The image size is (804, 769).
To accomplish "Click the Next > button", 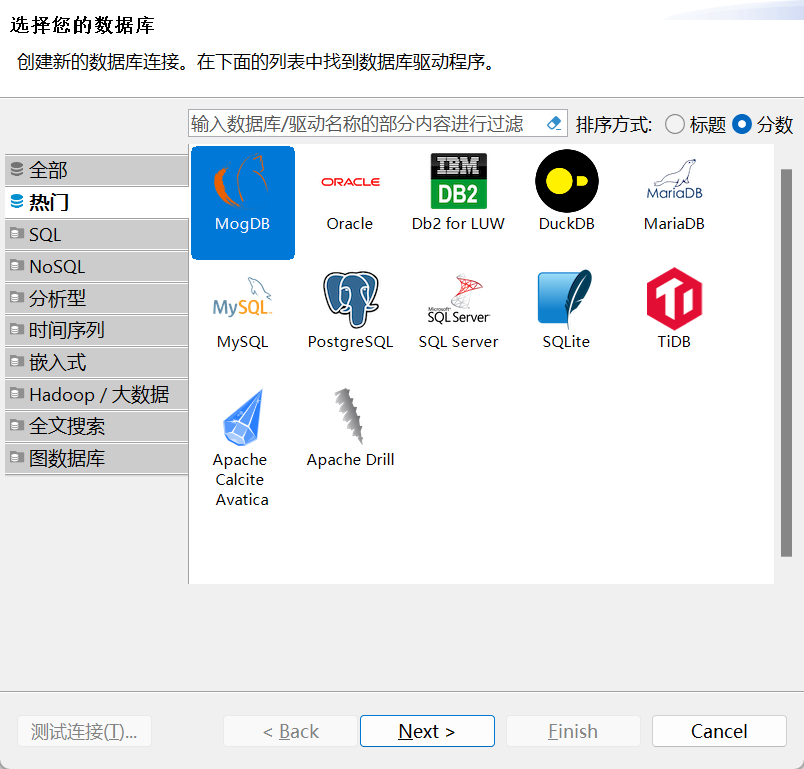I will click(x=427, y=731).
